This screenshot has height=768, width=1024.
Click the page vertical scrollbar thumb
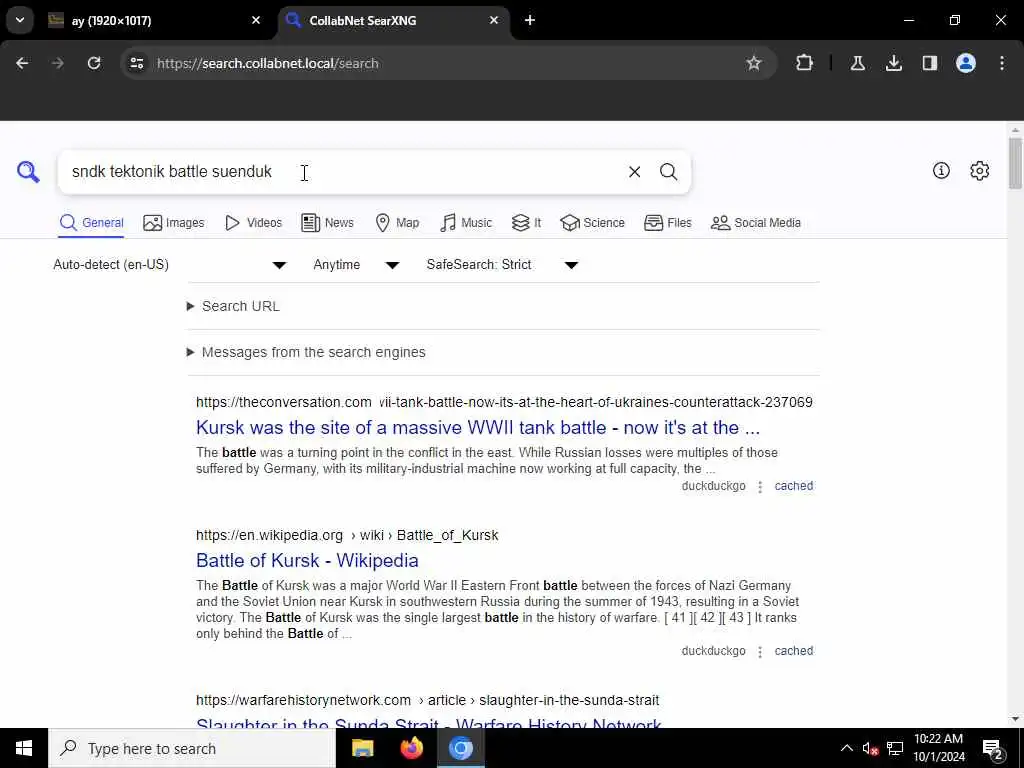[x=1015, y=162]
